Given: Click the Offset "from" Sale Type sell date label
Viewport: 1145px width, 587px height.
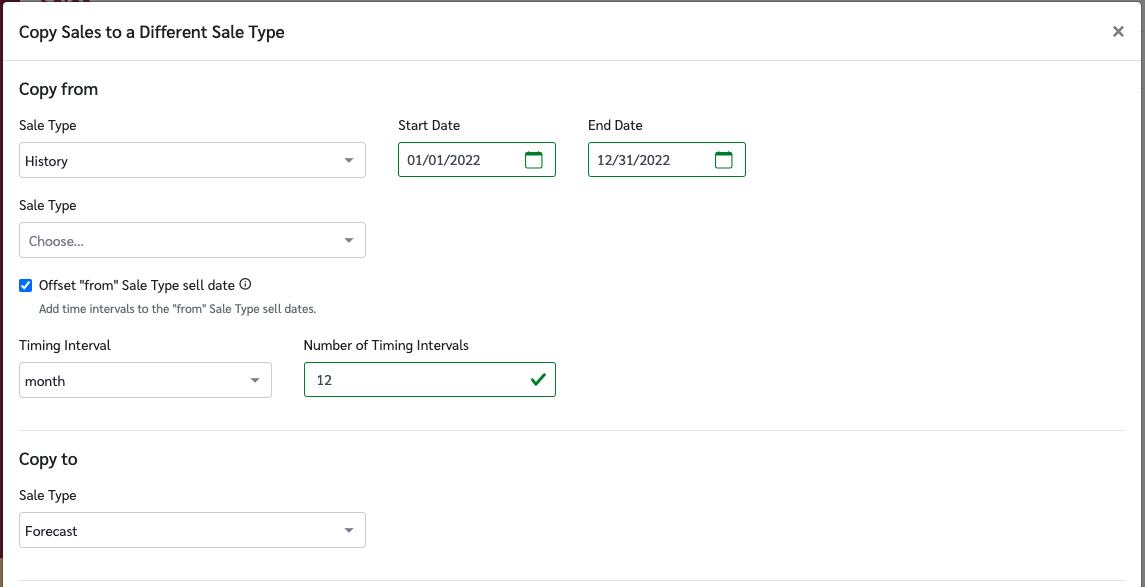Looking at the screenshot, I should point(136,285).
